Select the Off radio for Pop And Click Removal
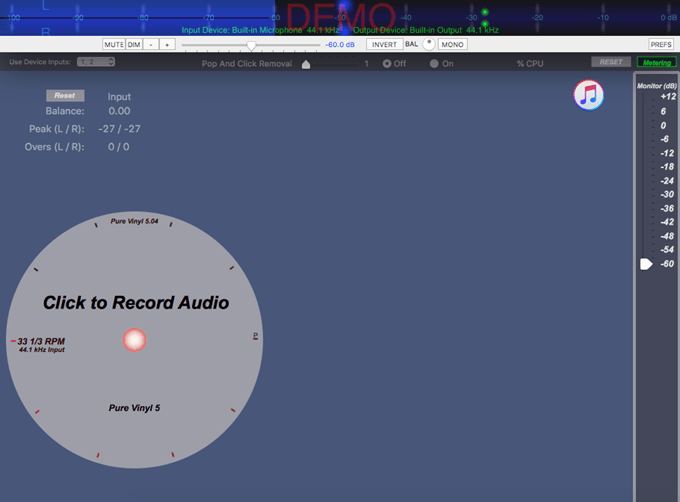 (387, 64)
